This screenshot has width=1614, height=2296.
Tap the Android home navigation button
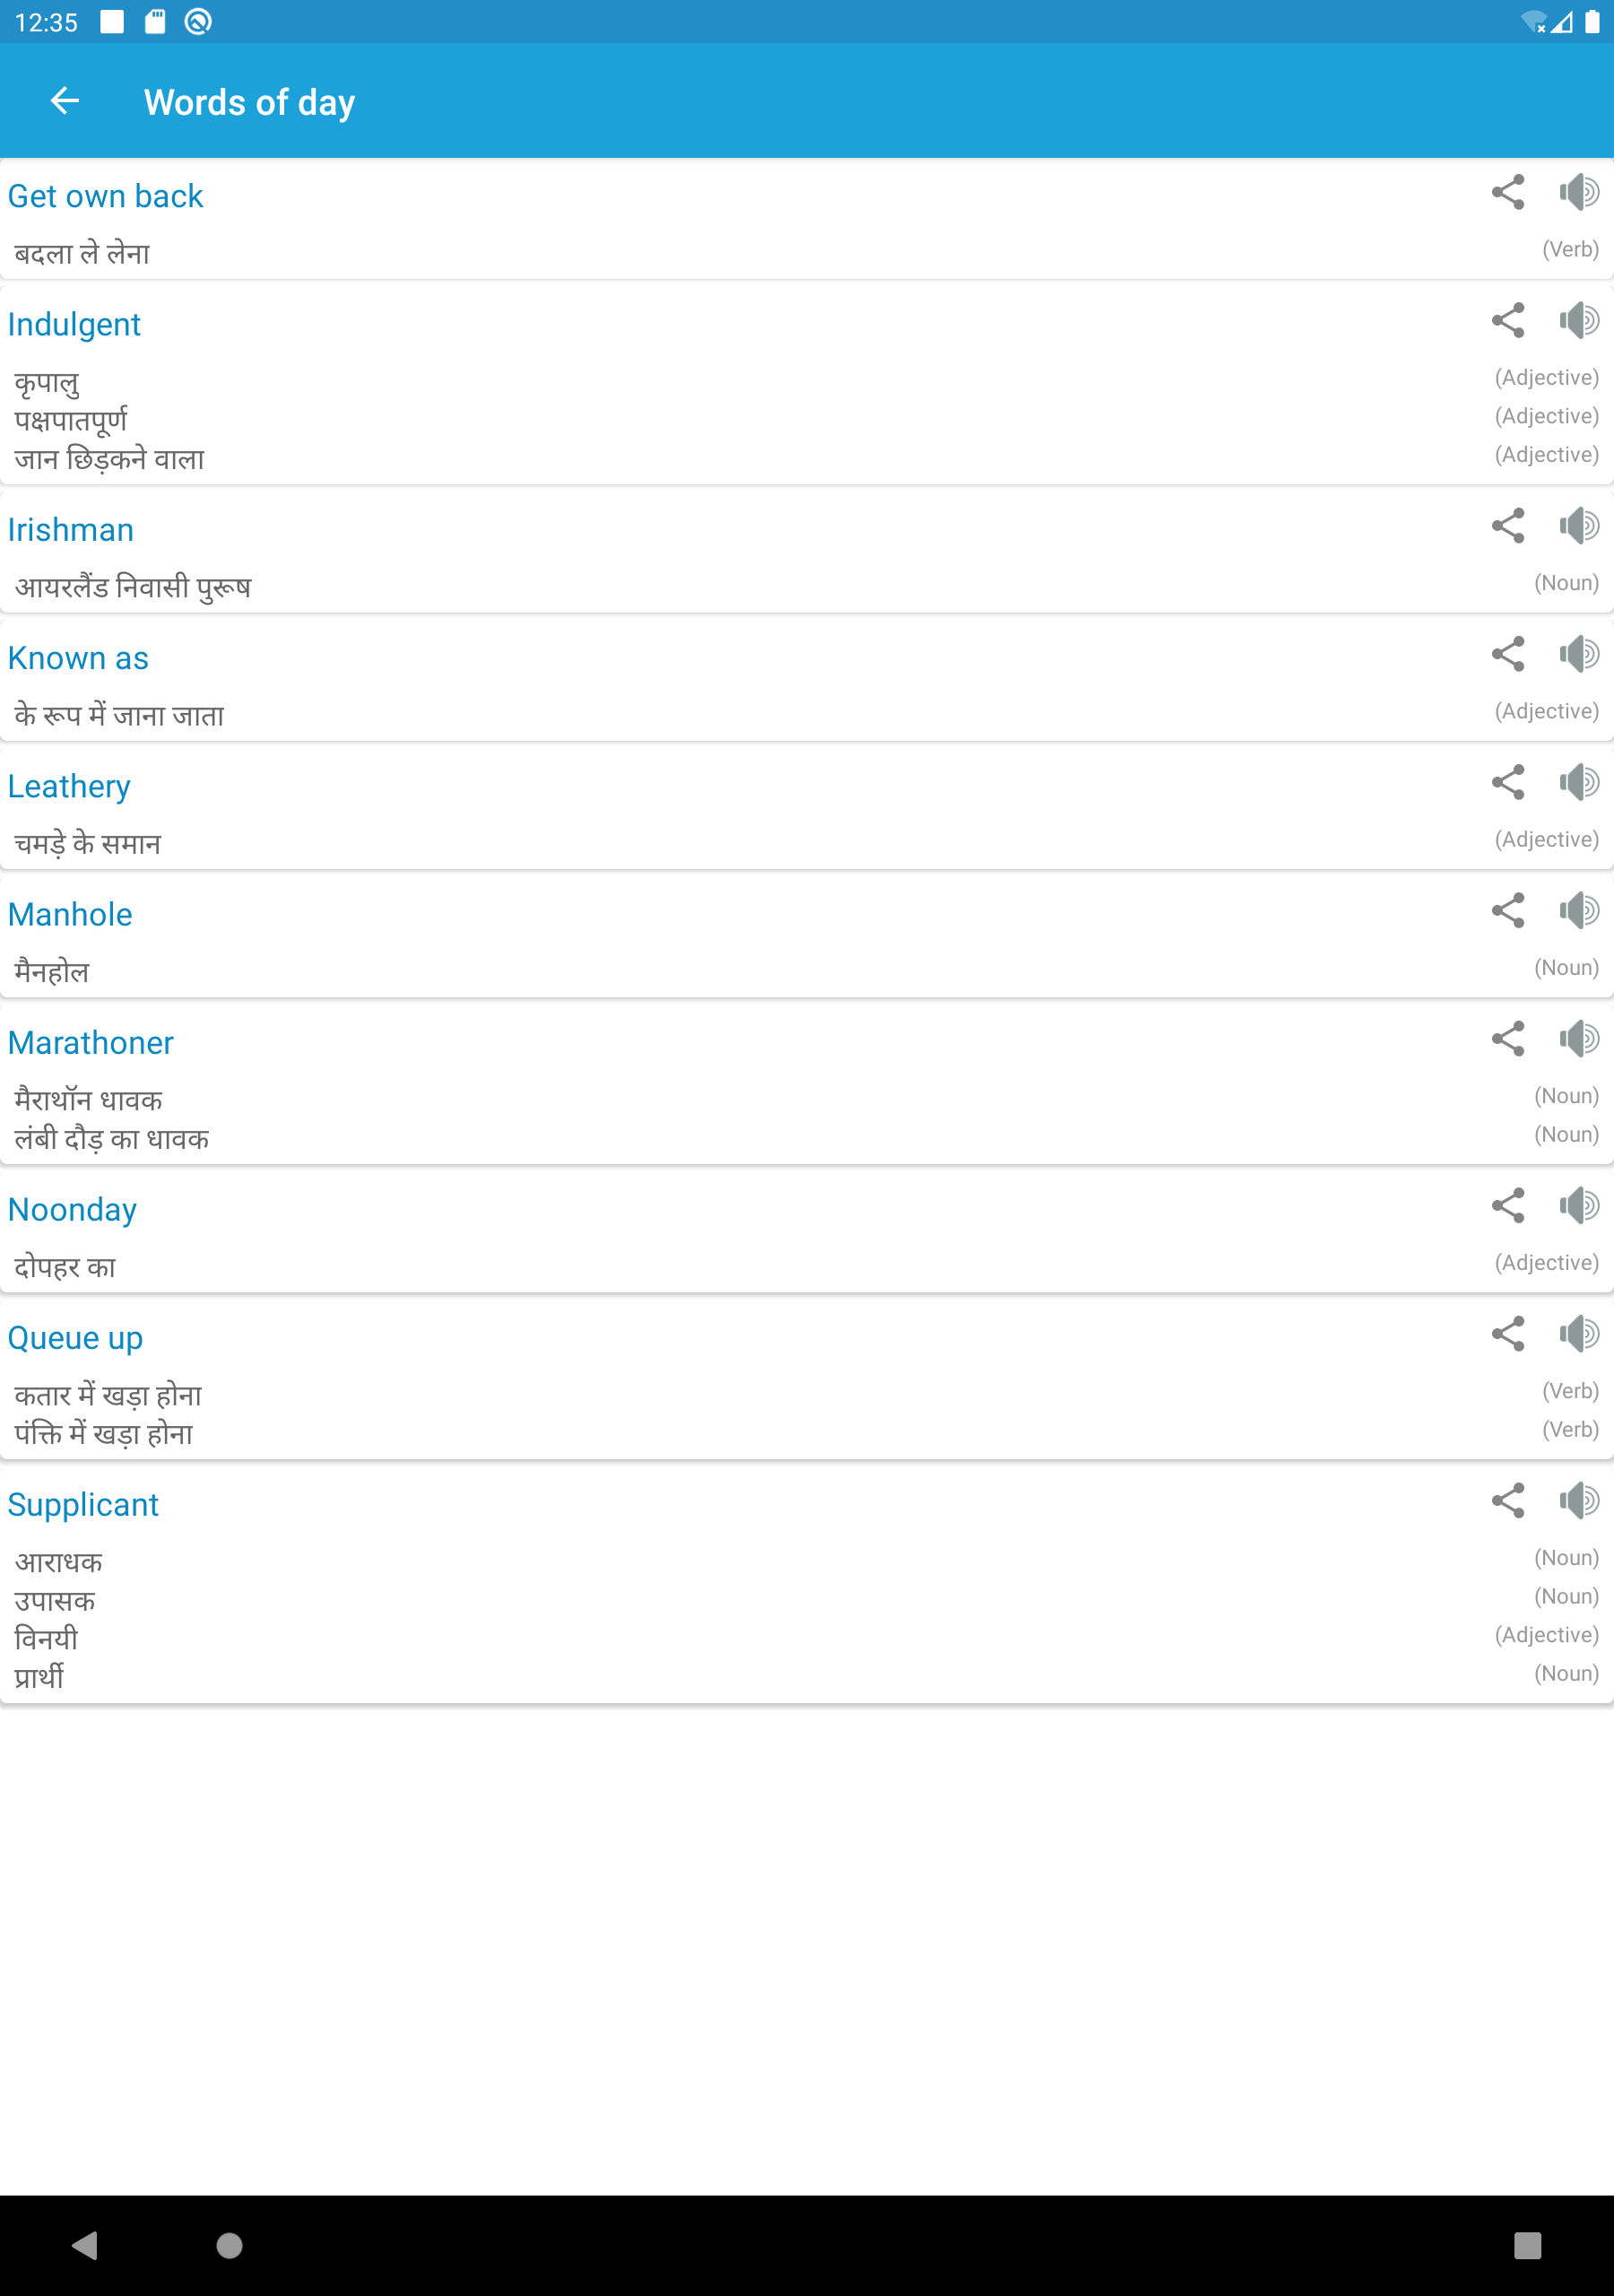pyautogui.click(x=229, y=2245)
